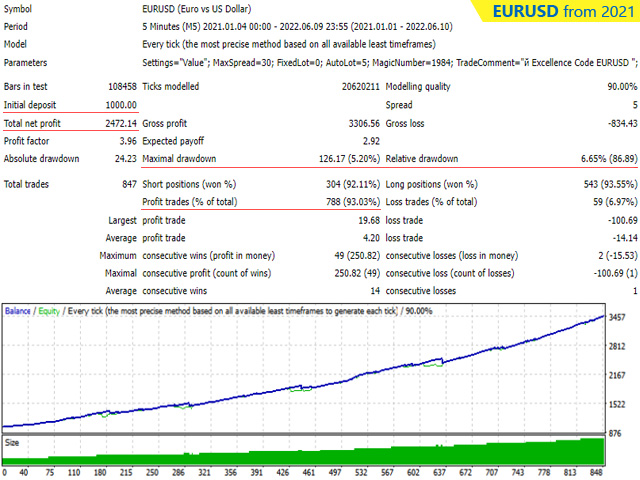
Task: Click the Spread value 5
Action: tap(635, 105)
